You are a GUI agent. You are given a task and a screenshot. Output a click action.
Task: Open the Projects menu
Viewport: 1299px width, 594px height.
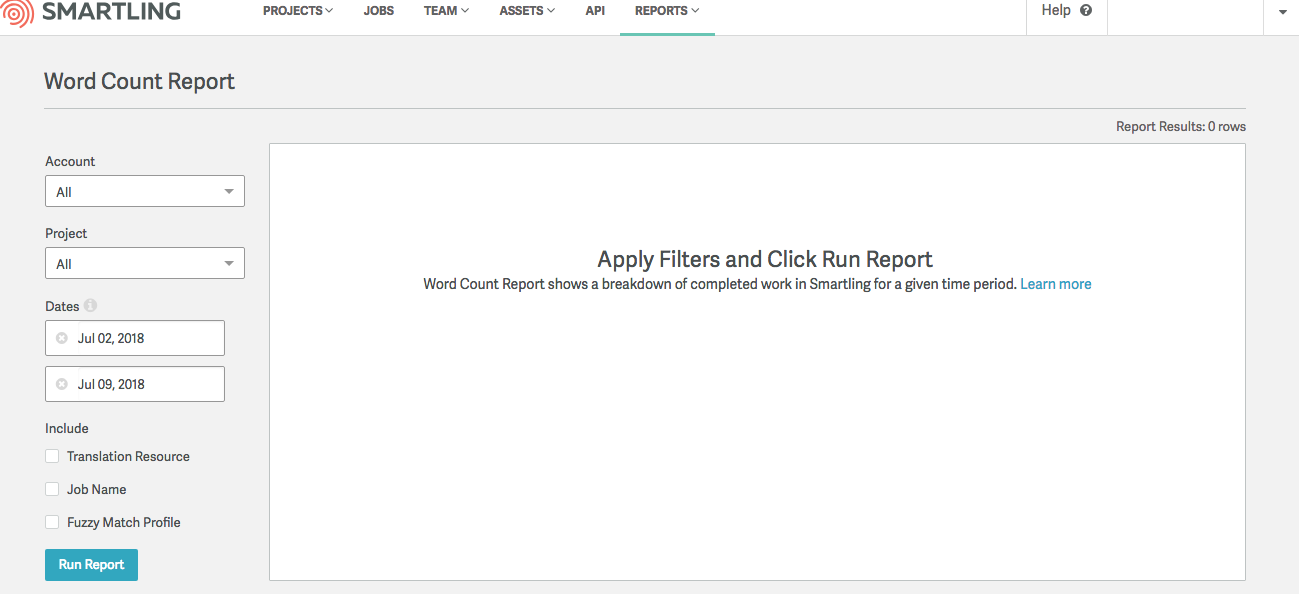(x=298, y=11)
